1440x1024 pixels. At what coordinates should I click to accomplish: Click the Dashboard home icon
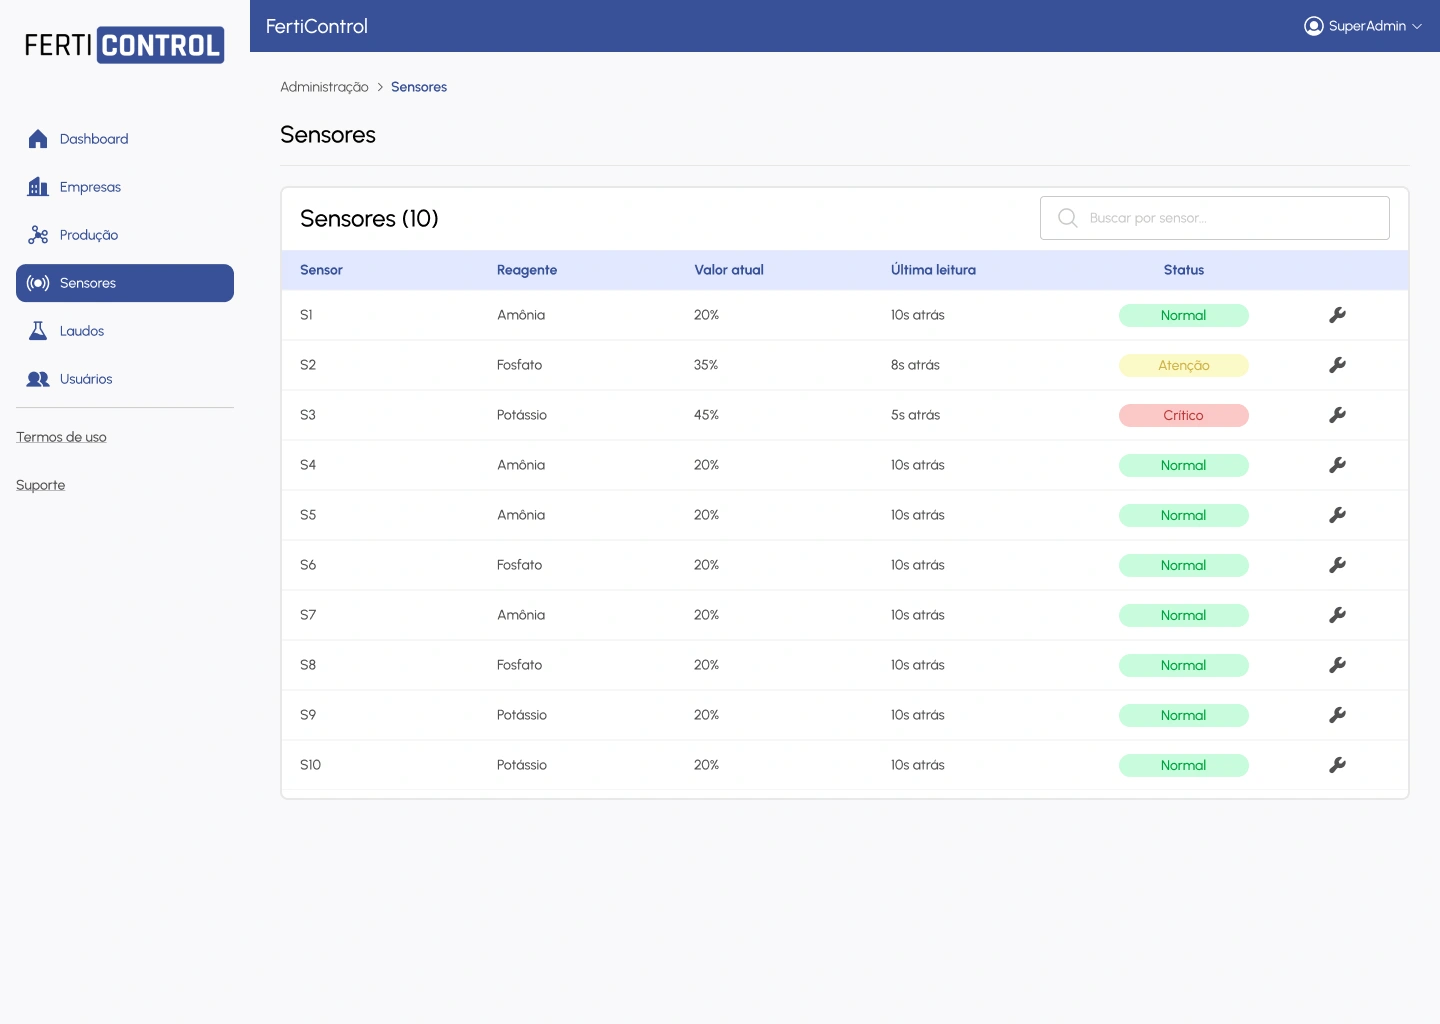coord(38,139)
